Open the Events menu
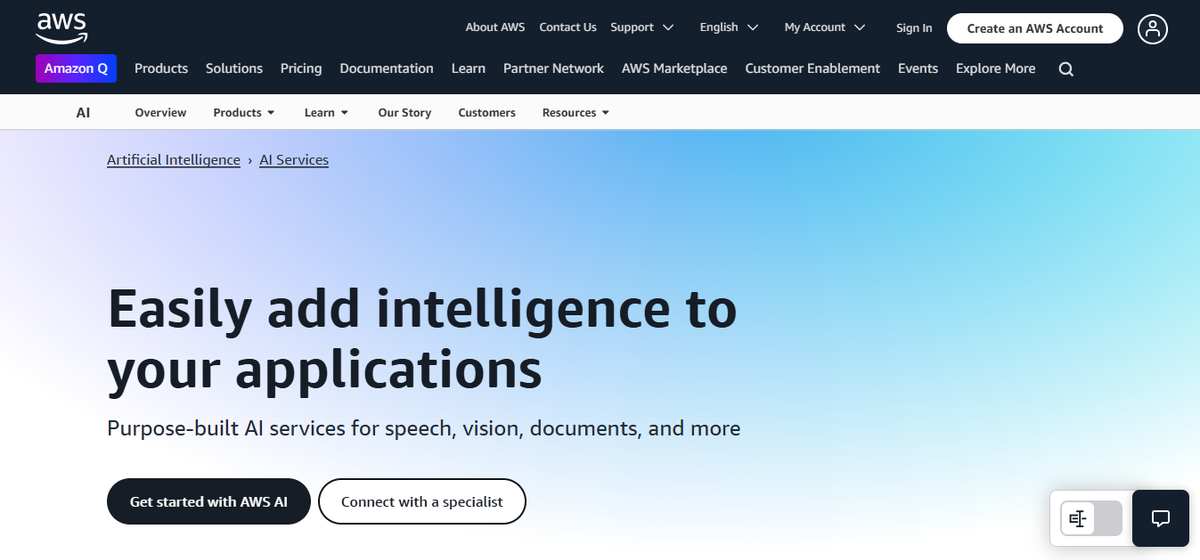Viewport: 1200px width, 560px height. 918,68
